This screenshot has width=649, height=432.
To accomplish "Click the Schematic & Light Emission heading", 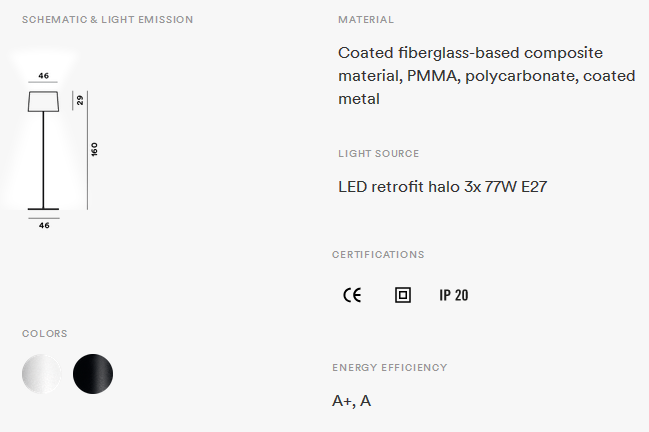I will (108, 20).
